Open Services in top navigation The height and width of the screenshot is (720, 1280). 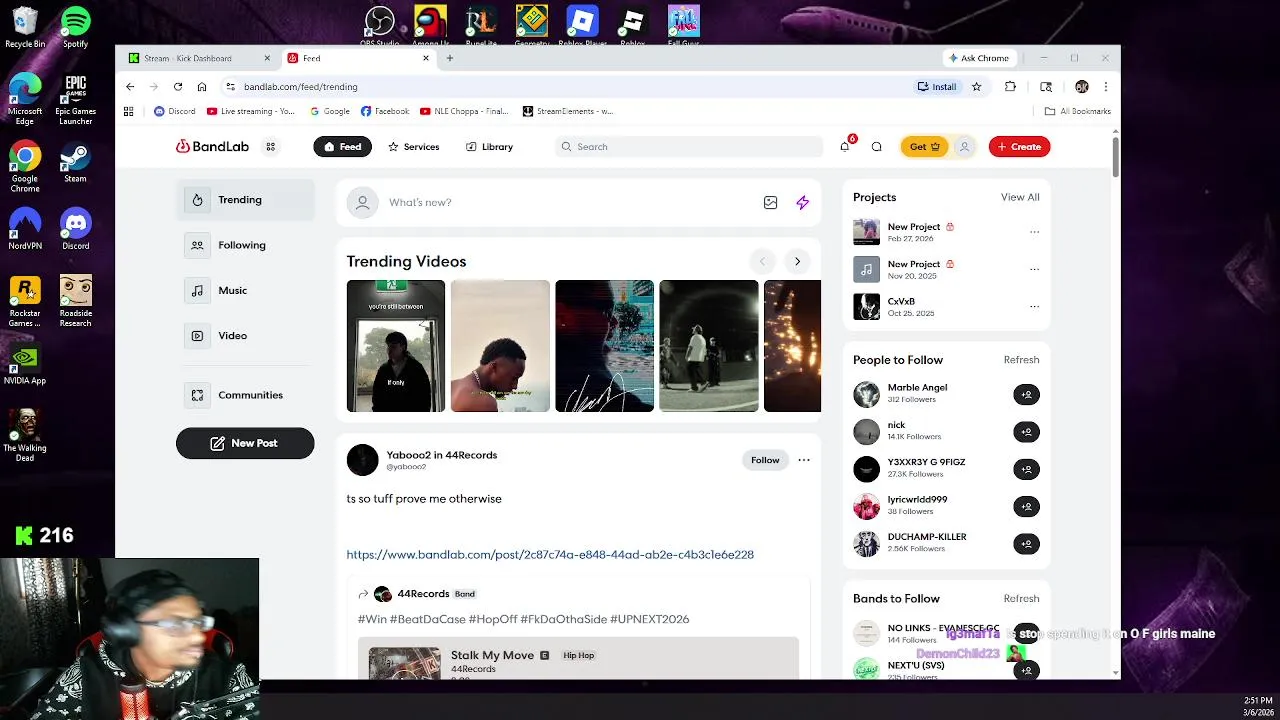pos(413,147)
